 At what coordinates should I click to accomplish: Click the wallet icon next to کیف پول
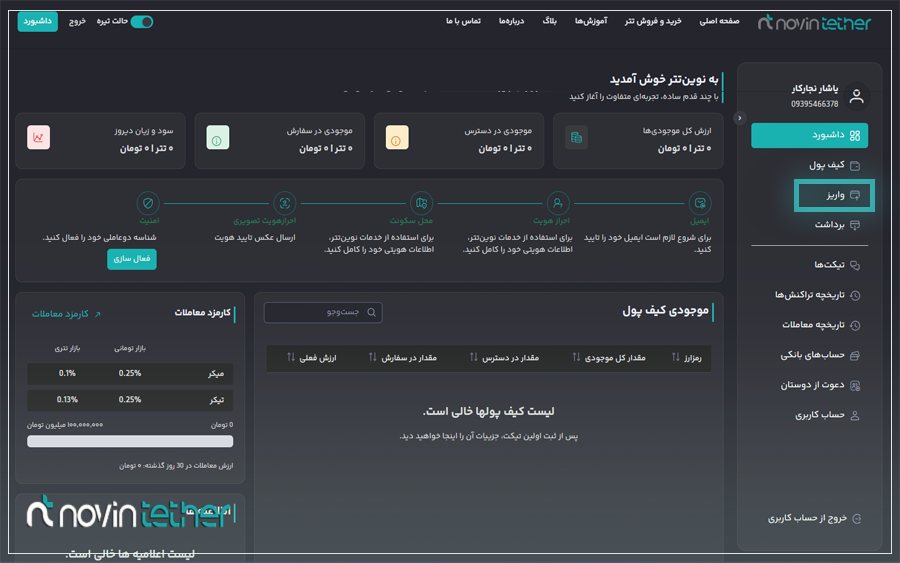pos(855,166)
